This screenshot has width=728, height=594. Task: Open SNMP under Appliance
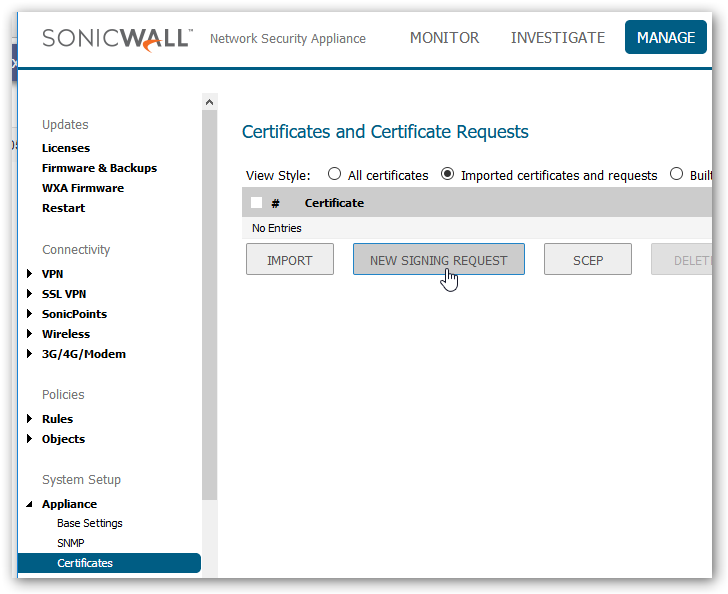[x=71, y=543]
